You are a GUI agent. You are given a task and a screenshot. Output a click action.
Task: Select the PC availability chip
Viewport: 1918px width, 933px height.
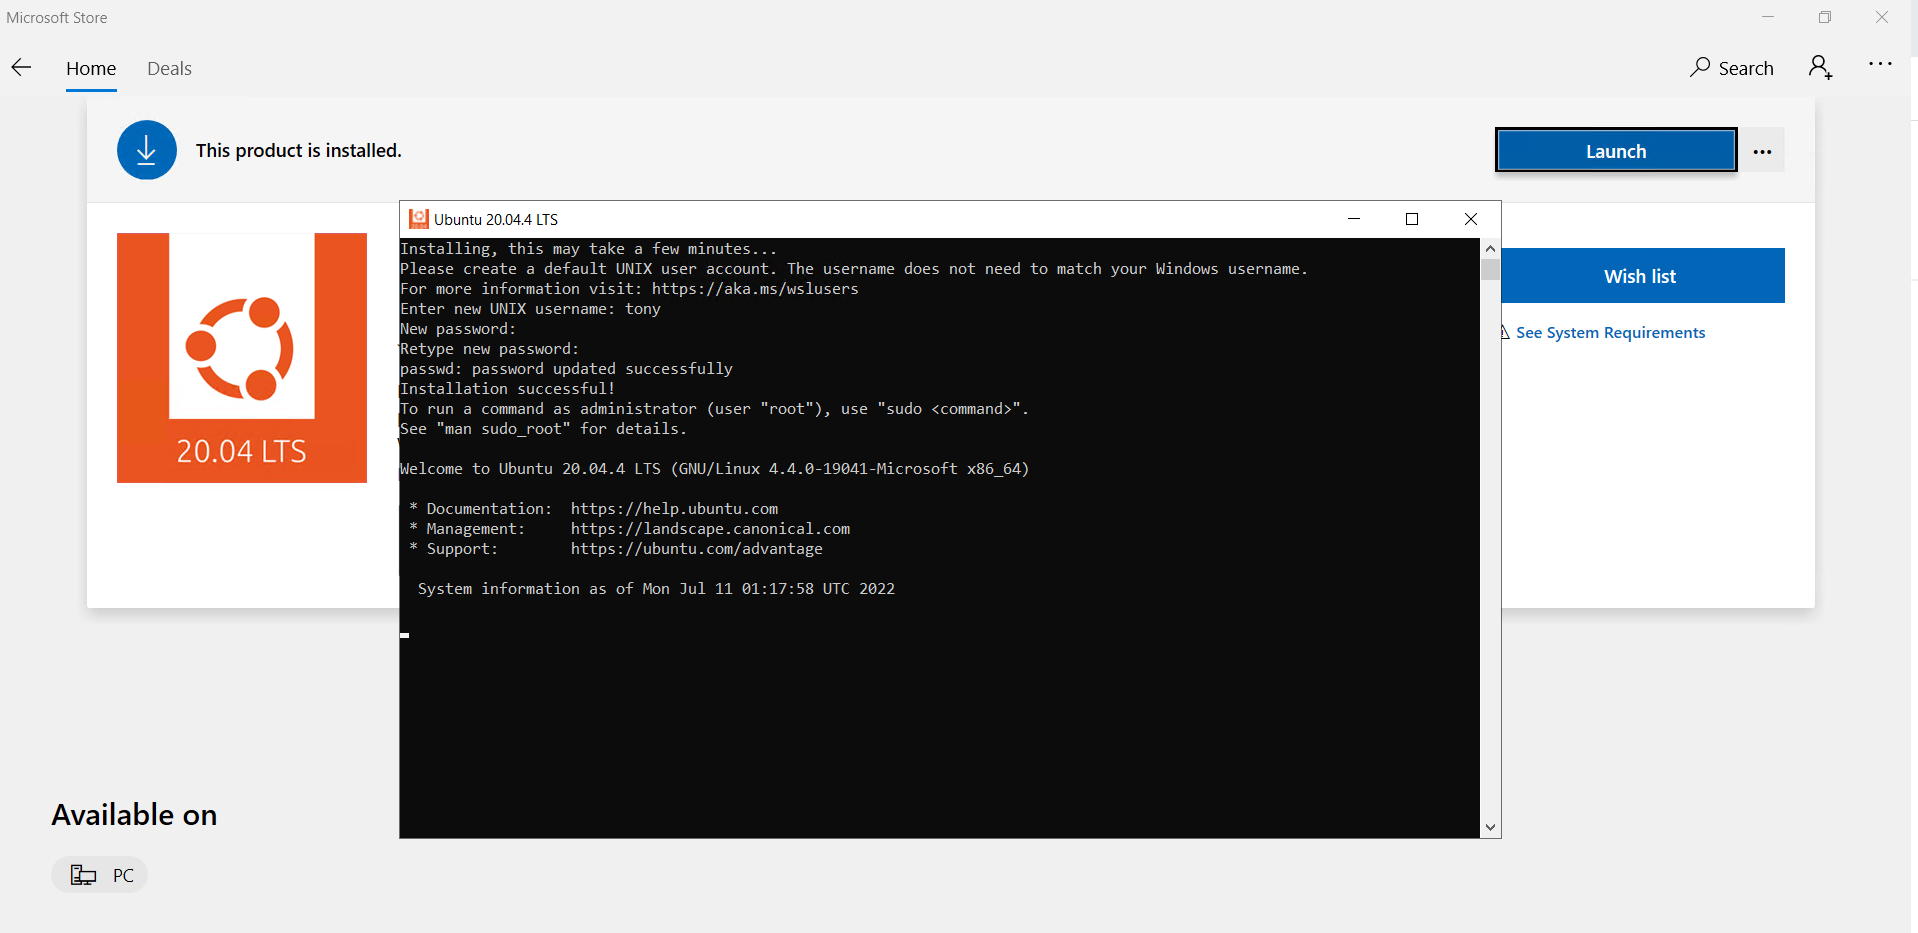click(x=100, y=875)
